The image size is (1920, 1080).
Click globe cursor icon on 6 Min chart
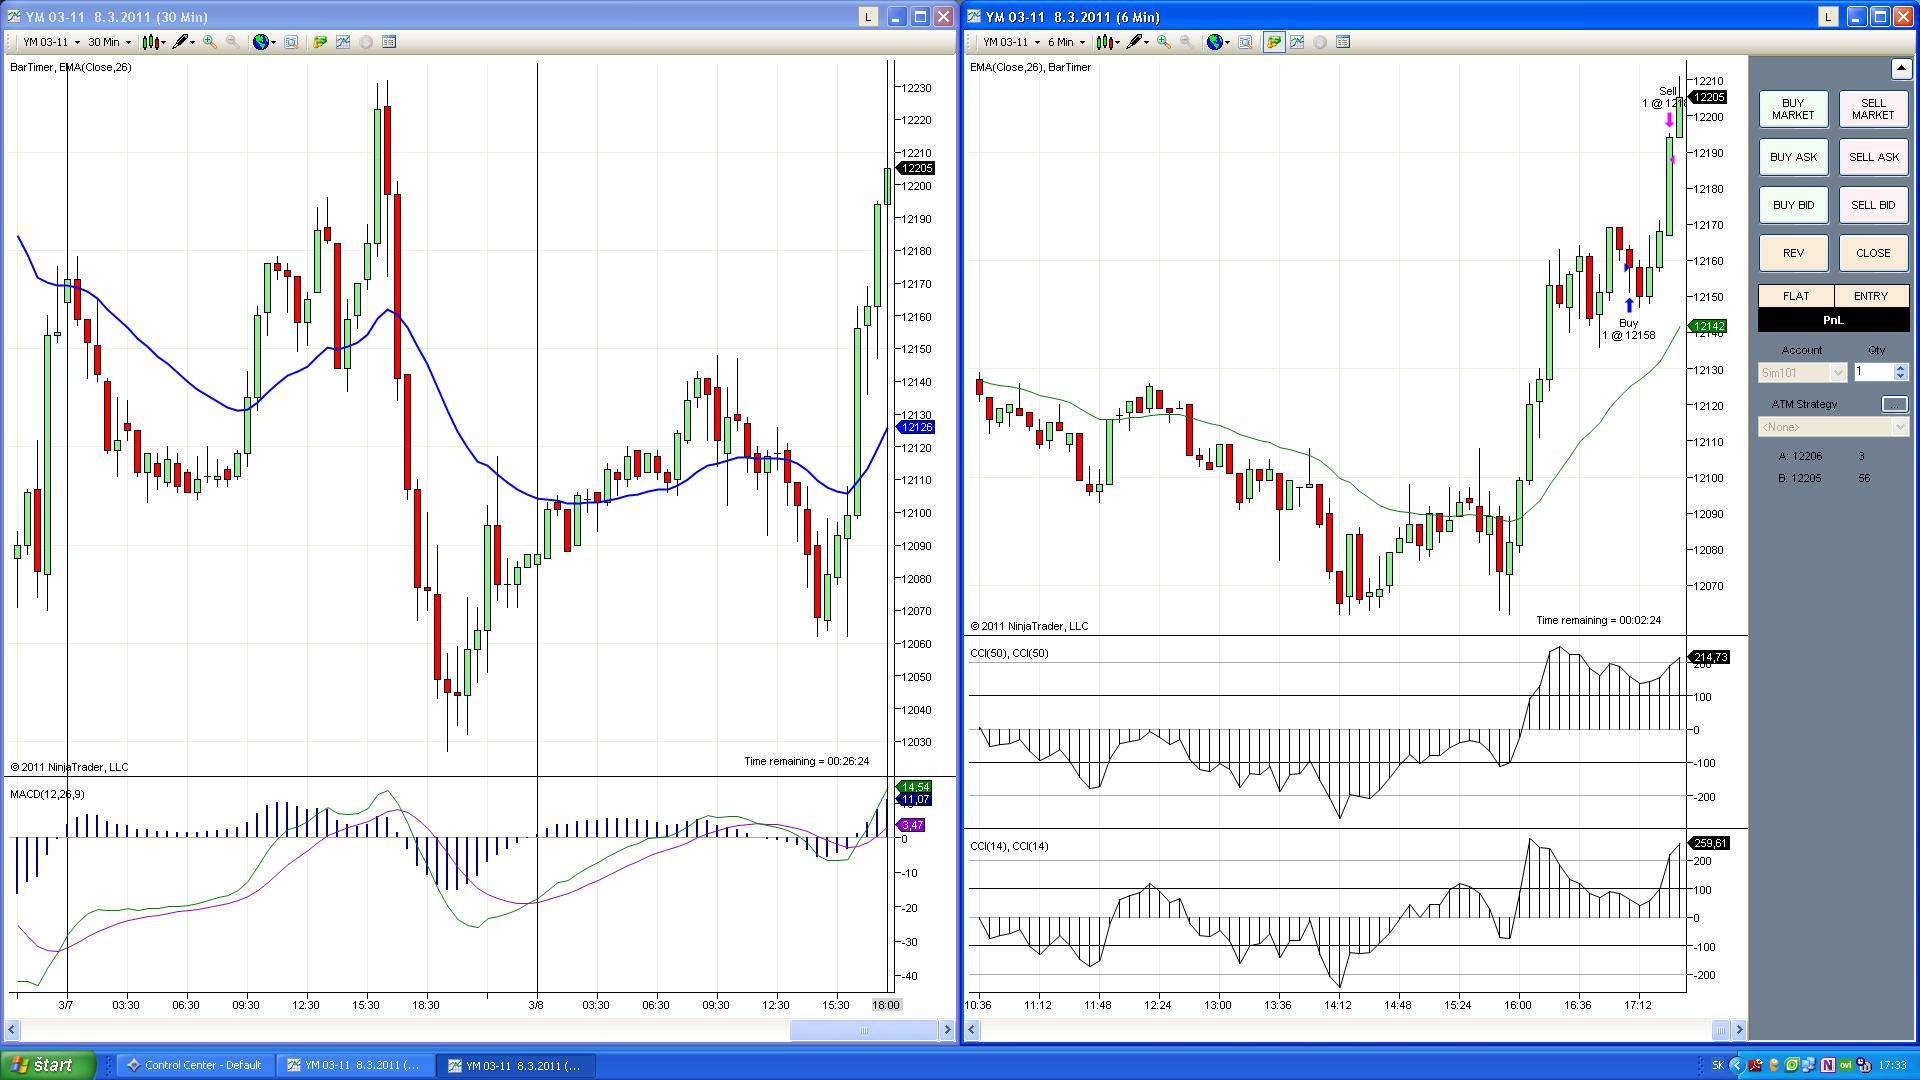(x=1215, y=42)
